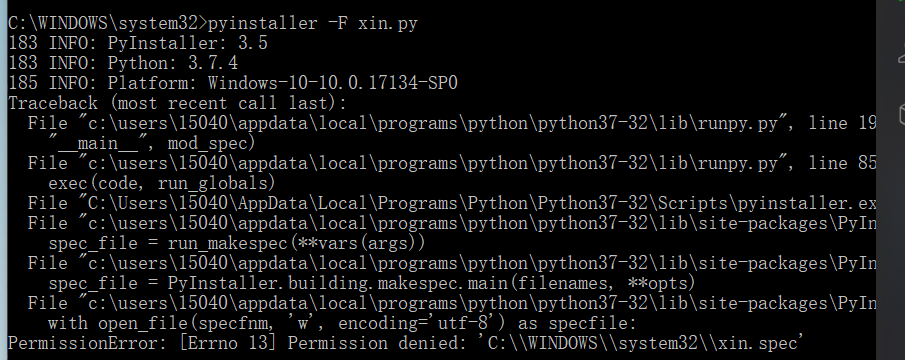905x360 pixels.
Task: Click the Scripts\pyinstaller.exe file path line
Action: coord(452,203)
